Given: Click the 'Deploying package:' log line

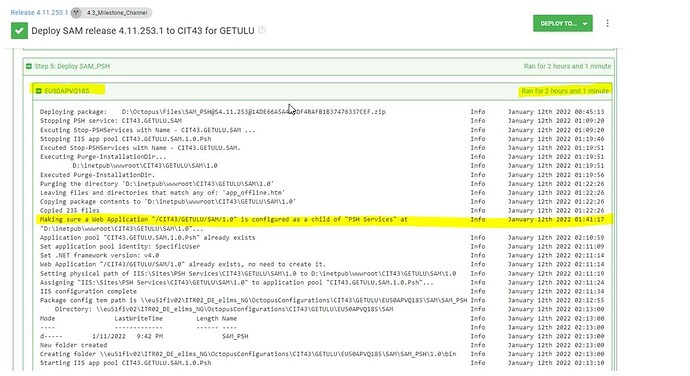Looking at the screenshot, I should (213, 112).
